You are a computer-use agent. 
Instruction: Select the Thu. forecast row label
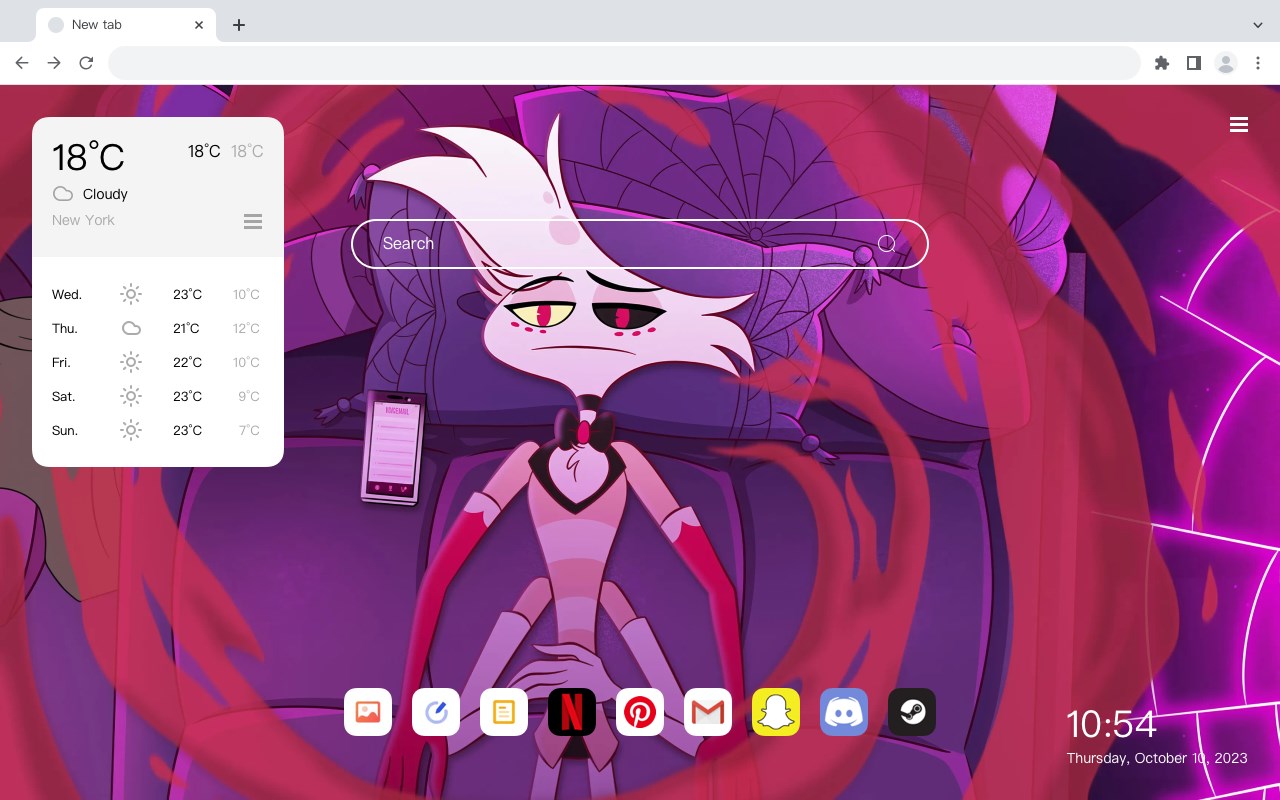coord(65,328)
